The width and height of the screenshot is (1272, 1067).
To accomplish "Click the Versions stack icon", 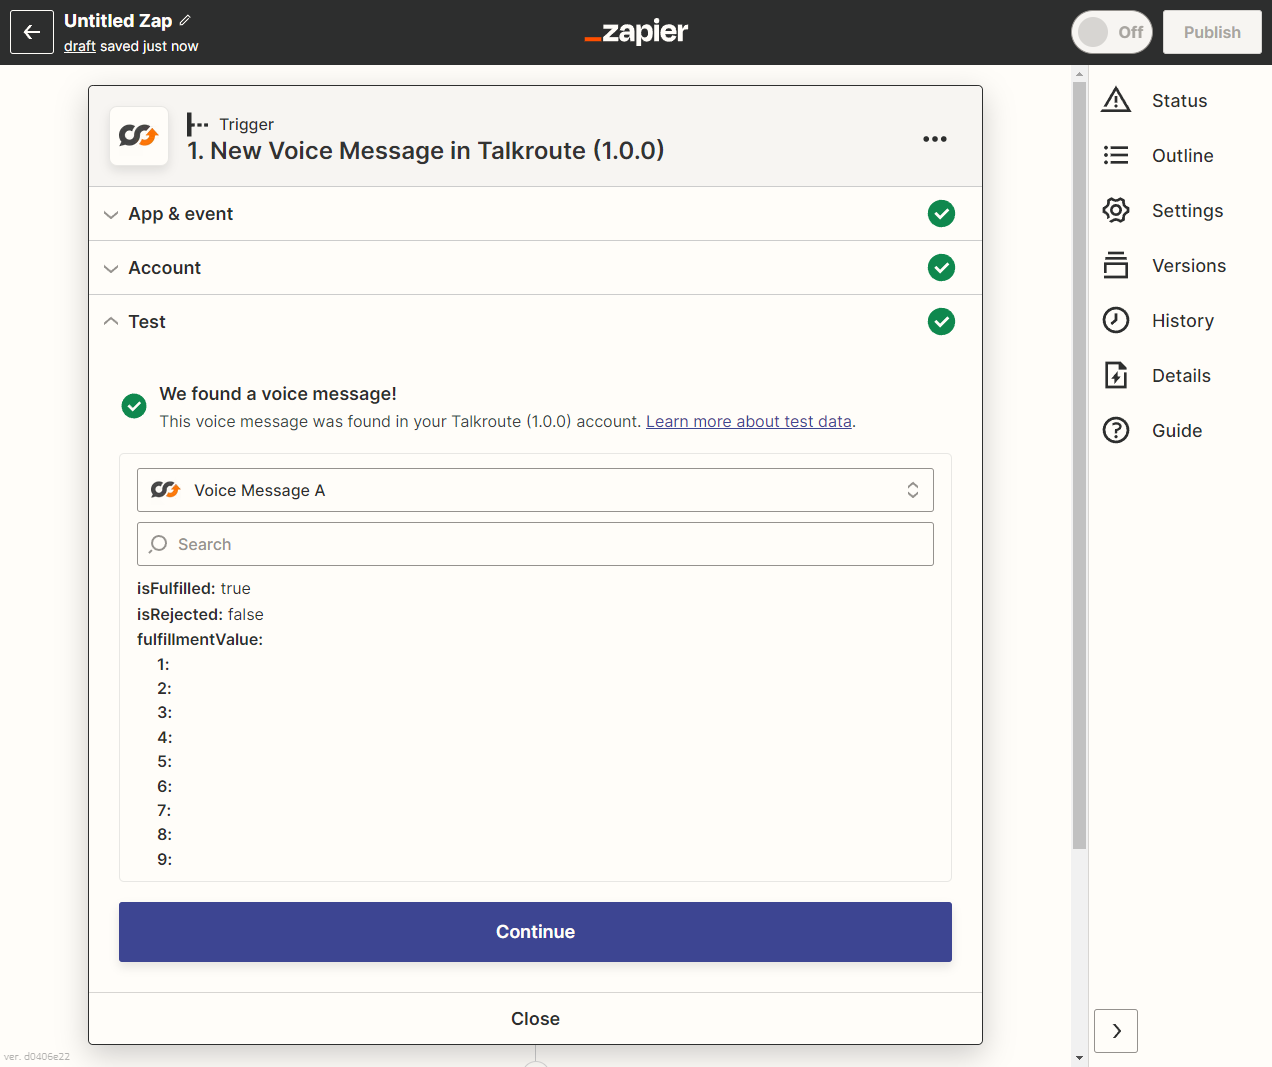I will pyautogui.click(x=1116, y=265).
